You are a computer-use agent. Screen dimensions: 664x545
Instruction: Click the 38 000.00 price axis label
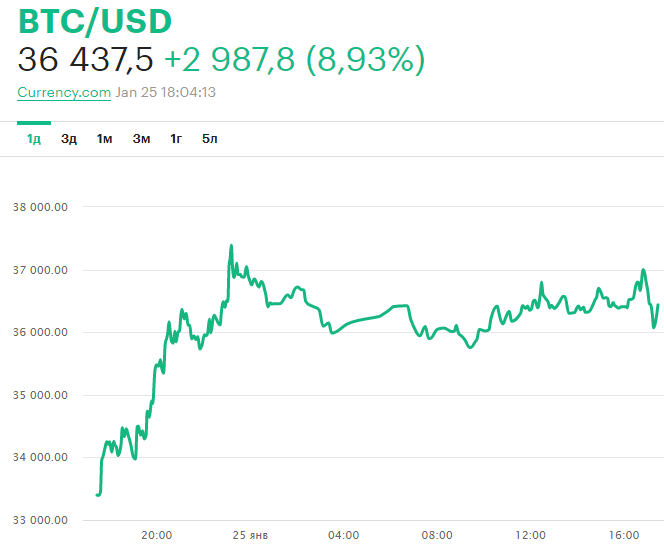click(40, 208)
